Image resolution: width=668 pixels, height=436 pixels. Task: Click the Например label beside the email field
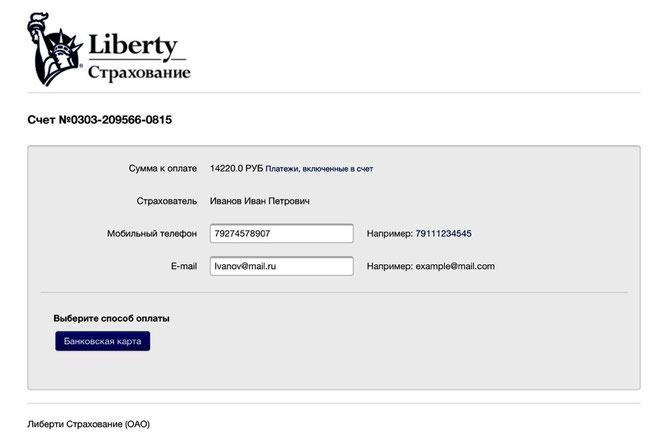390,266
